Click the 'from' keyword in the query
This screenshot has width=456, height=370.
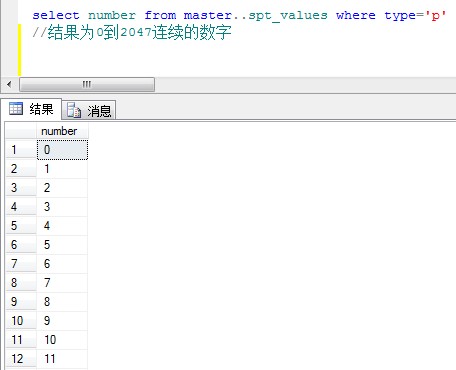(x=160, y=15)
